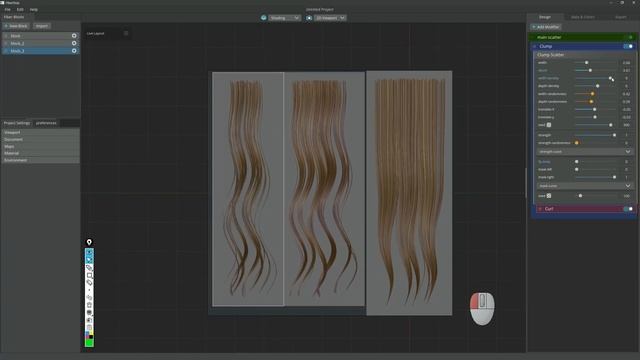640x360 pixels.
Task: Click the plus icon on Add Modifier
Action: tap(534, 27)
